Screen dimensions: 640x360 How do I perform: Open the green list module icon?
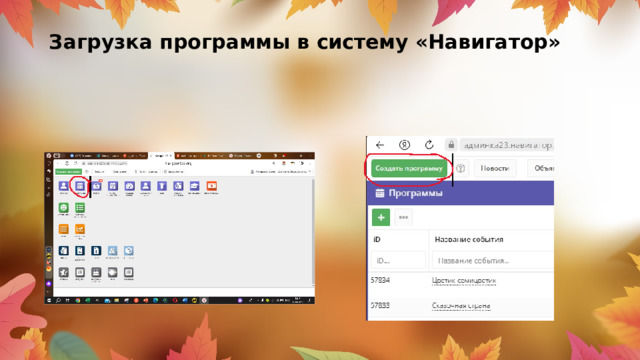[x=80, y=208]
